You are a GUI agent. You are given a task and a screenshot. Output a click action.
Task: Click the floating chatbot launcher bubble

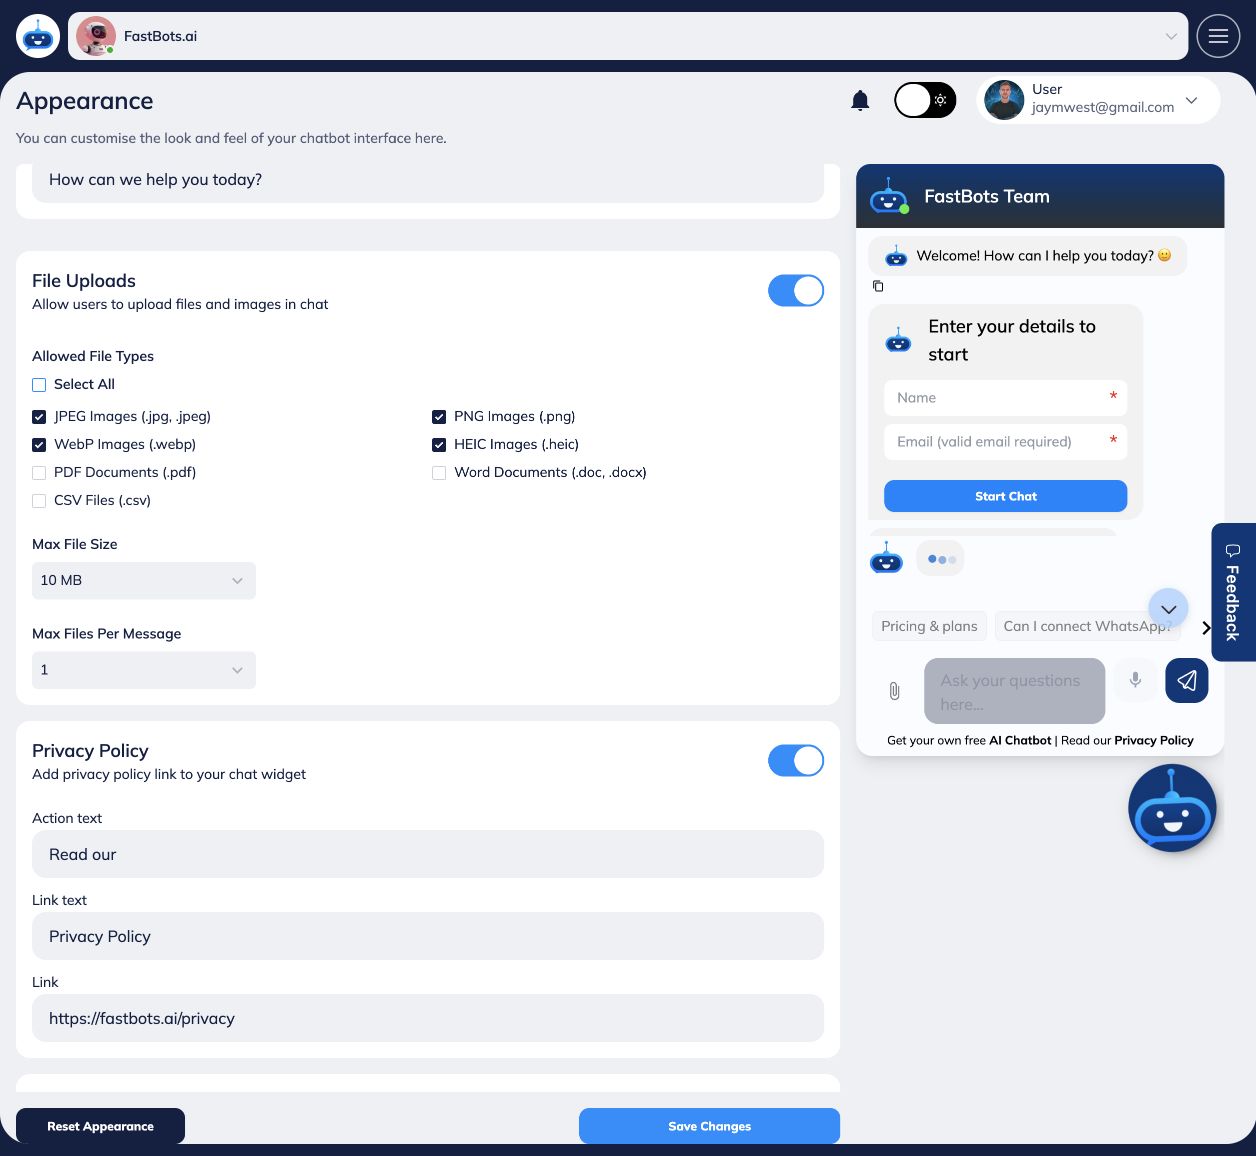[1172, 808]
